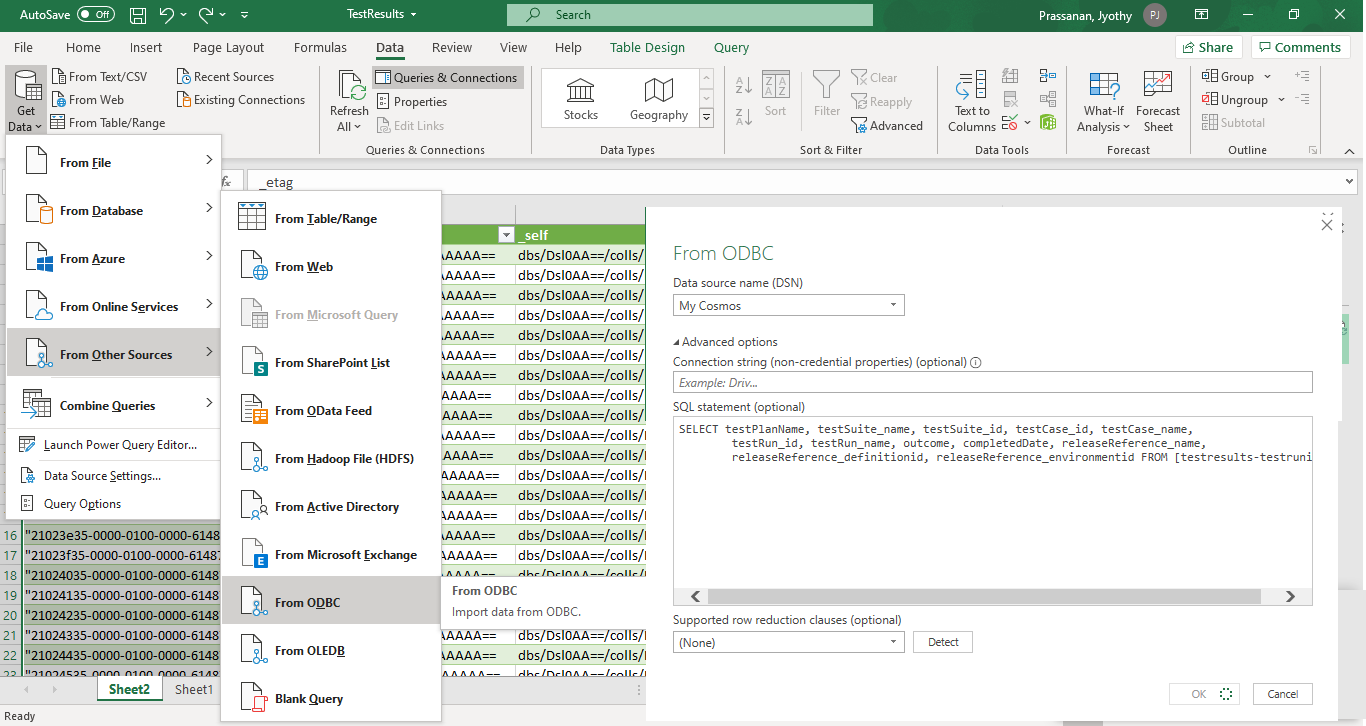The image size is (1366, 726).
Task: Switch to the Formulas ribbon tab
Action: [320, 47]
